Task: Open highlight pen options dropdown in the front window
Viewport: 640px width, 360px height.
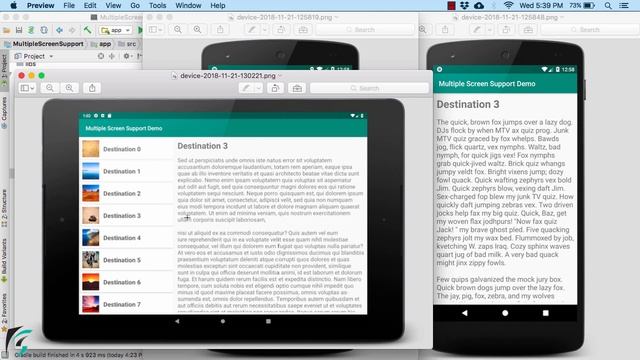Action: pos(258,88)
